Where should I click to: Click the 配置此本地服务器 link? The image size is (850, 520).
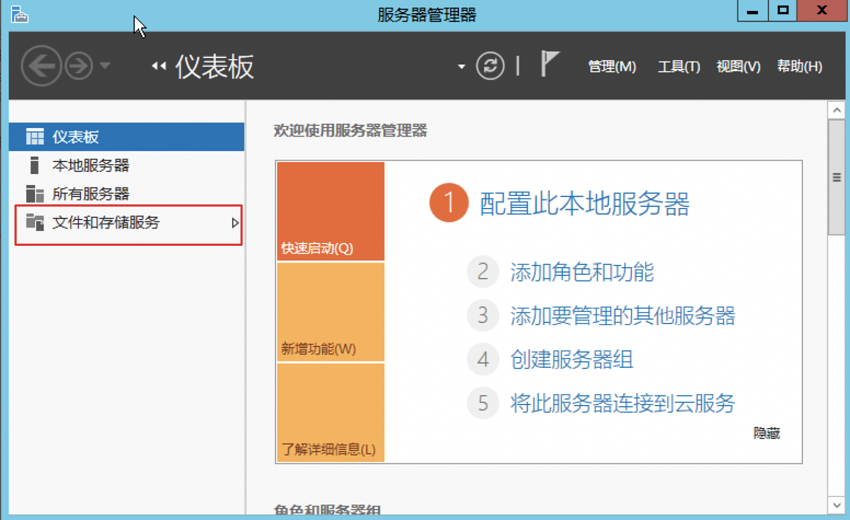point(584,204)
